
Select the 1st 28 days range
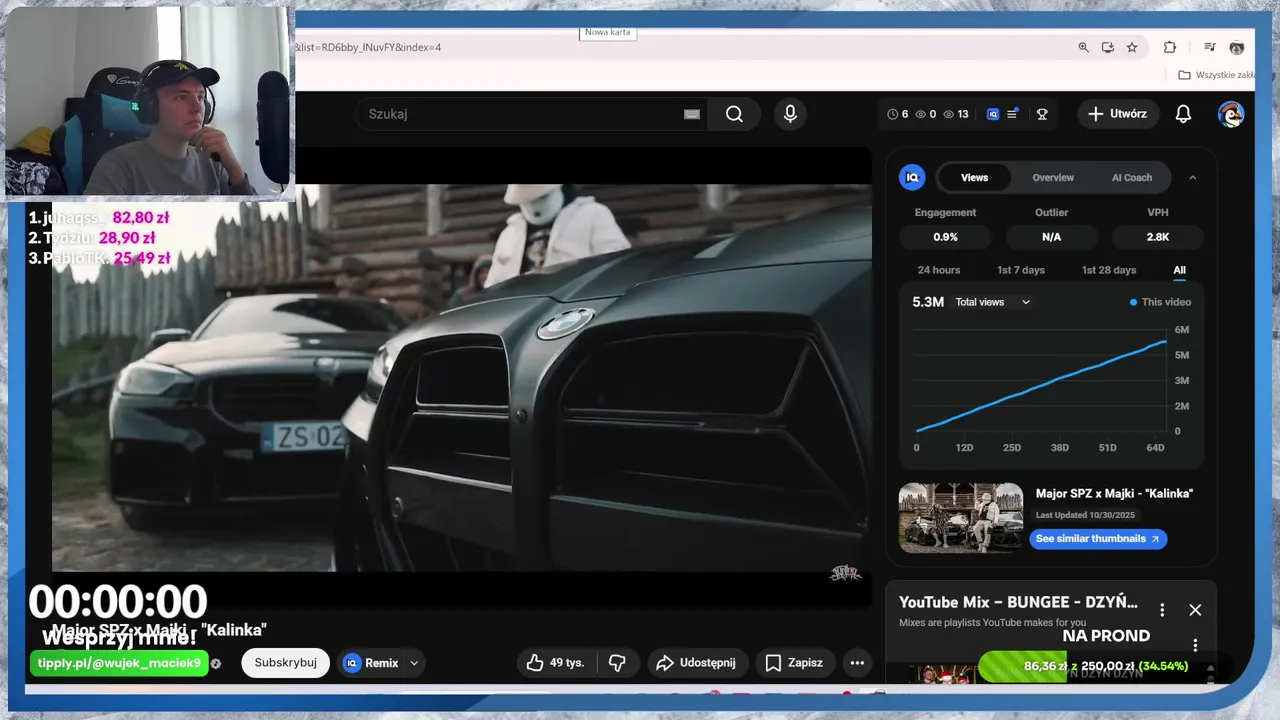coord(1109,270)
